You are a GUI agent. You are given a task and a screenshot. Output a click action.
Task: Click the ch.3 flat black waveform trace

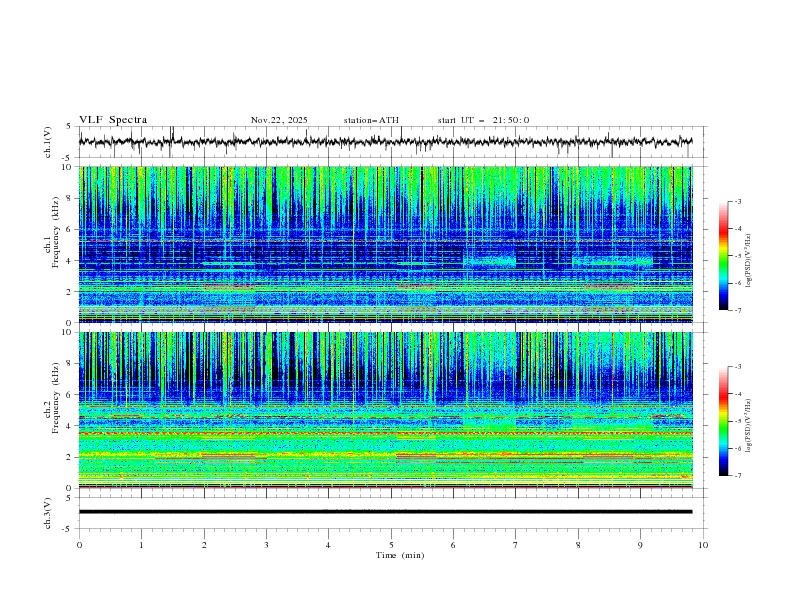385,512
